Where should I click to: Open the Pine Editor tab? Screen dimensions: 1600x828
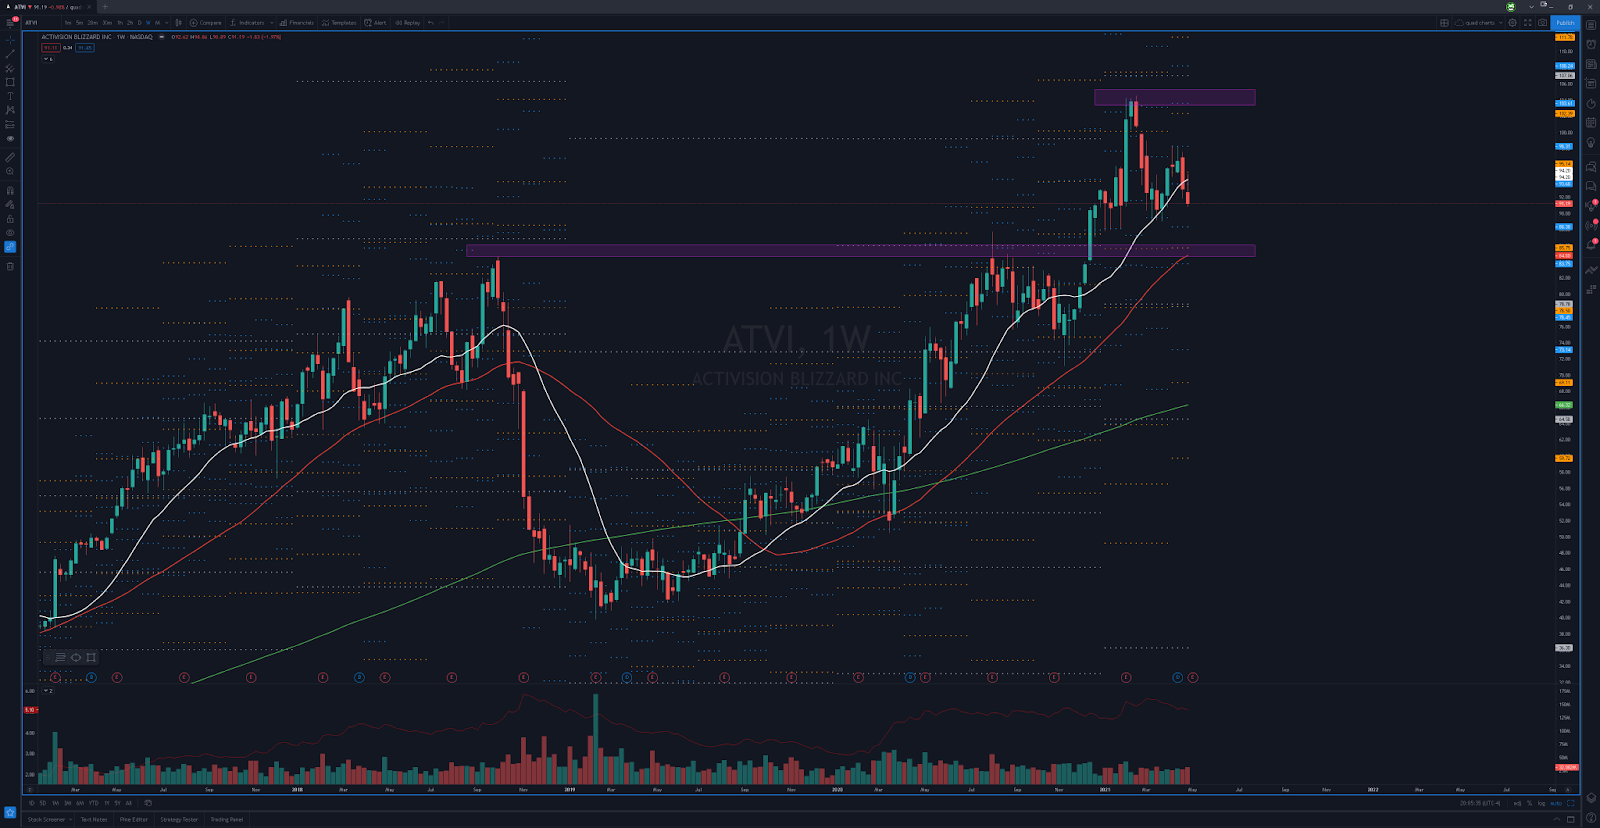tap(134, 819)
